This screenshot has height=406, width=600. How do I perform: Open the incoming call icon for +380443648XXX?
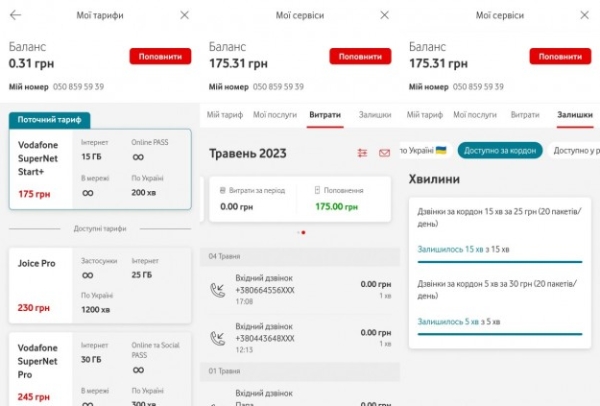click(x=218, y=338)
